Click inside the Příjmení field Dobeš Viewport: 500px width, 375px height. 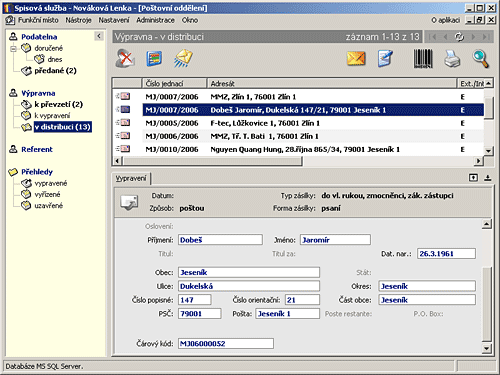(x=220, y=240)
